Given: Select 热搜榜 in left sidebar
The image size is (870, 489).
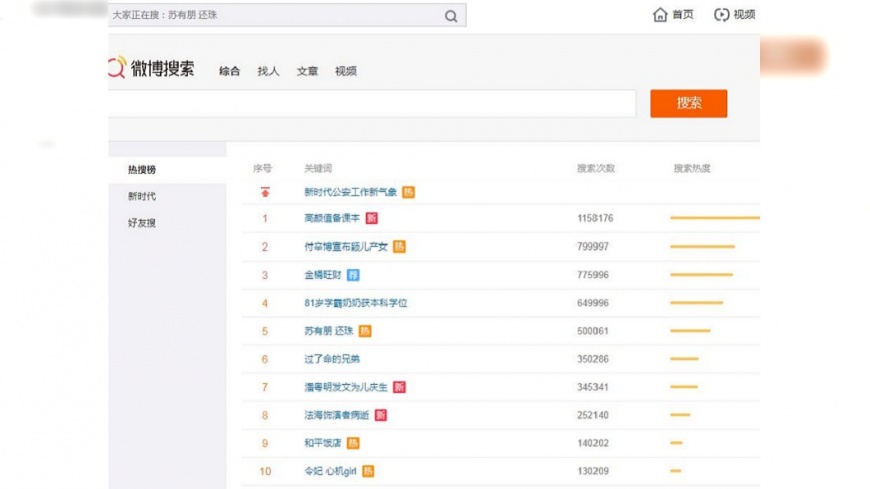Looking at the screenshot, I should (x=142, y=170).
